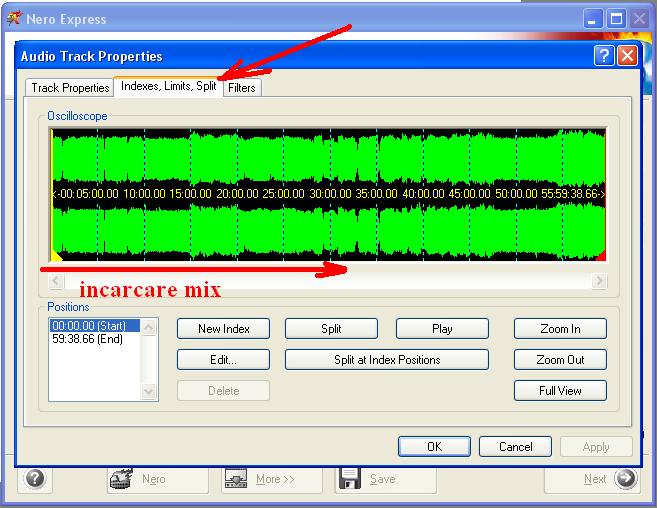Click the Next arrow in Nero Express
Screen dimensions: 657x508
tap(625, 478)
